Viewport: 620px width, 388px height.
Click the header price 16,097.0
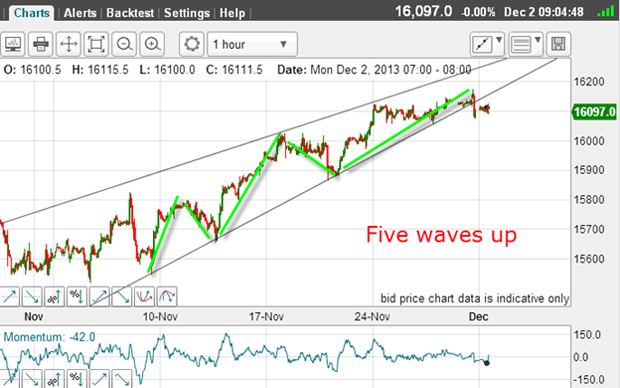pos(423,11)
